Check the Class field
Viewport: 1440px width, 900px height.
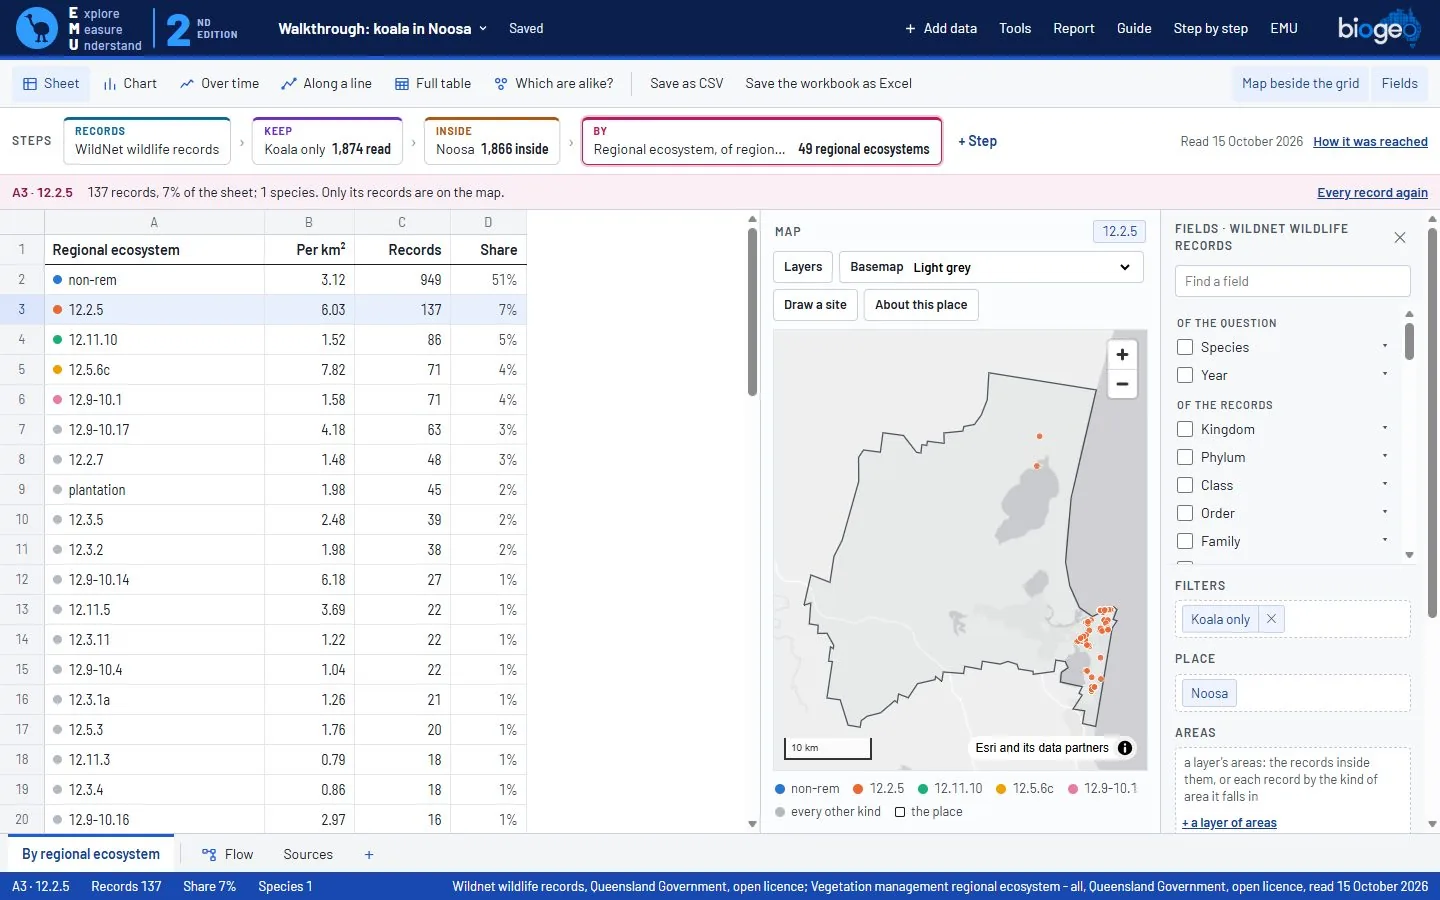[1185, 485]
